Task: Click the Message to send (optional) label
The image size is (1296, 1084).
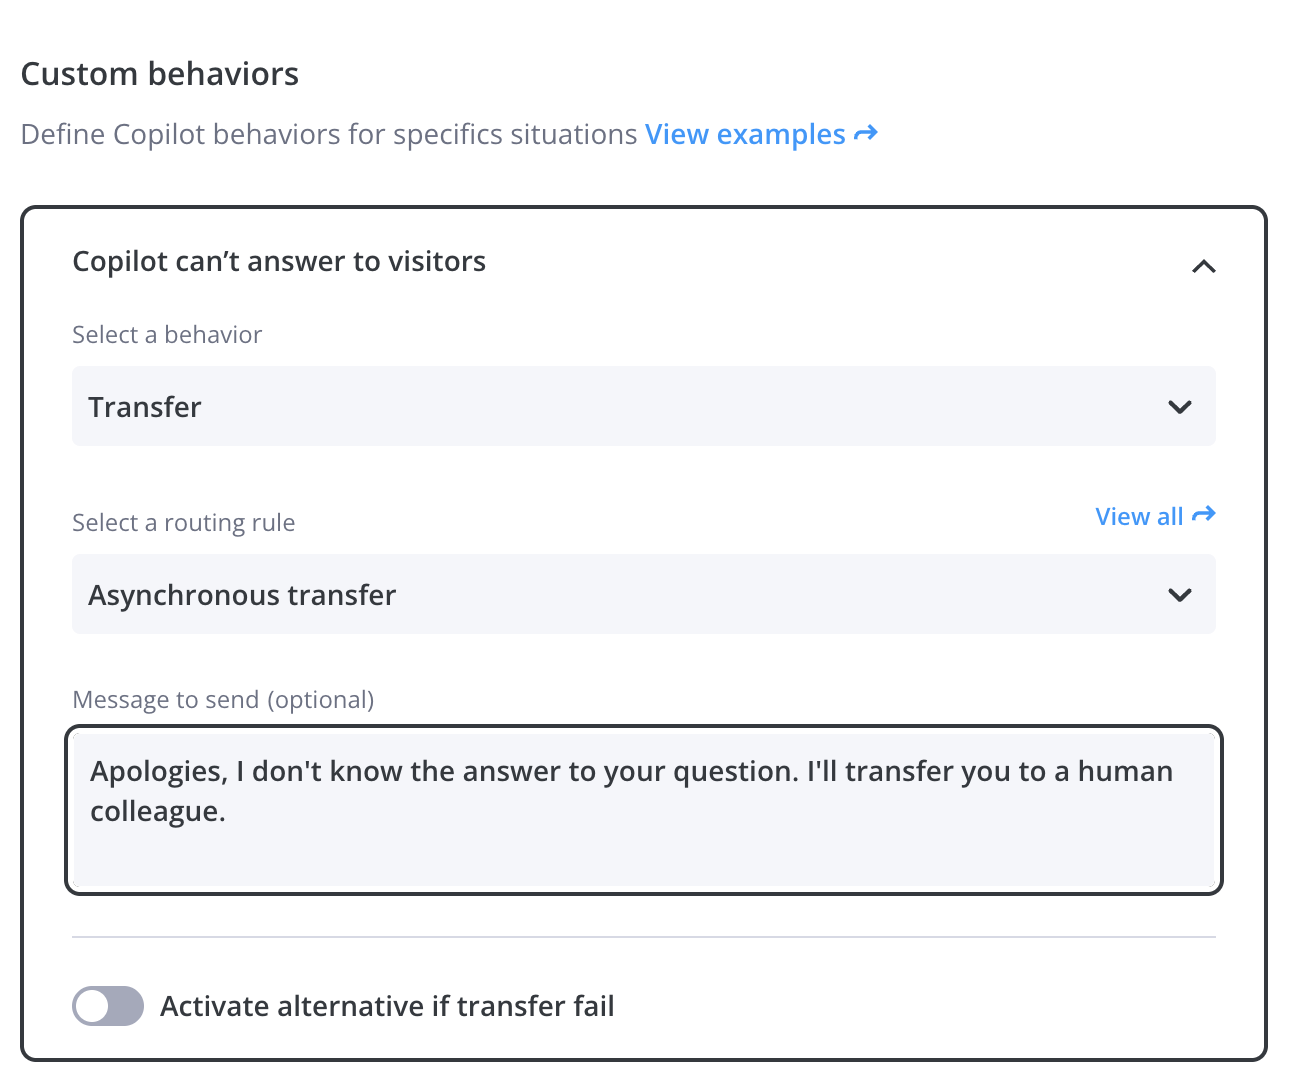Action: point(223,700)
